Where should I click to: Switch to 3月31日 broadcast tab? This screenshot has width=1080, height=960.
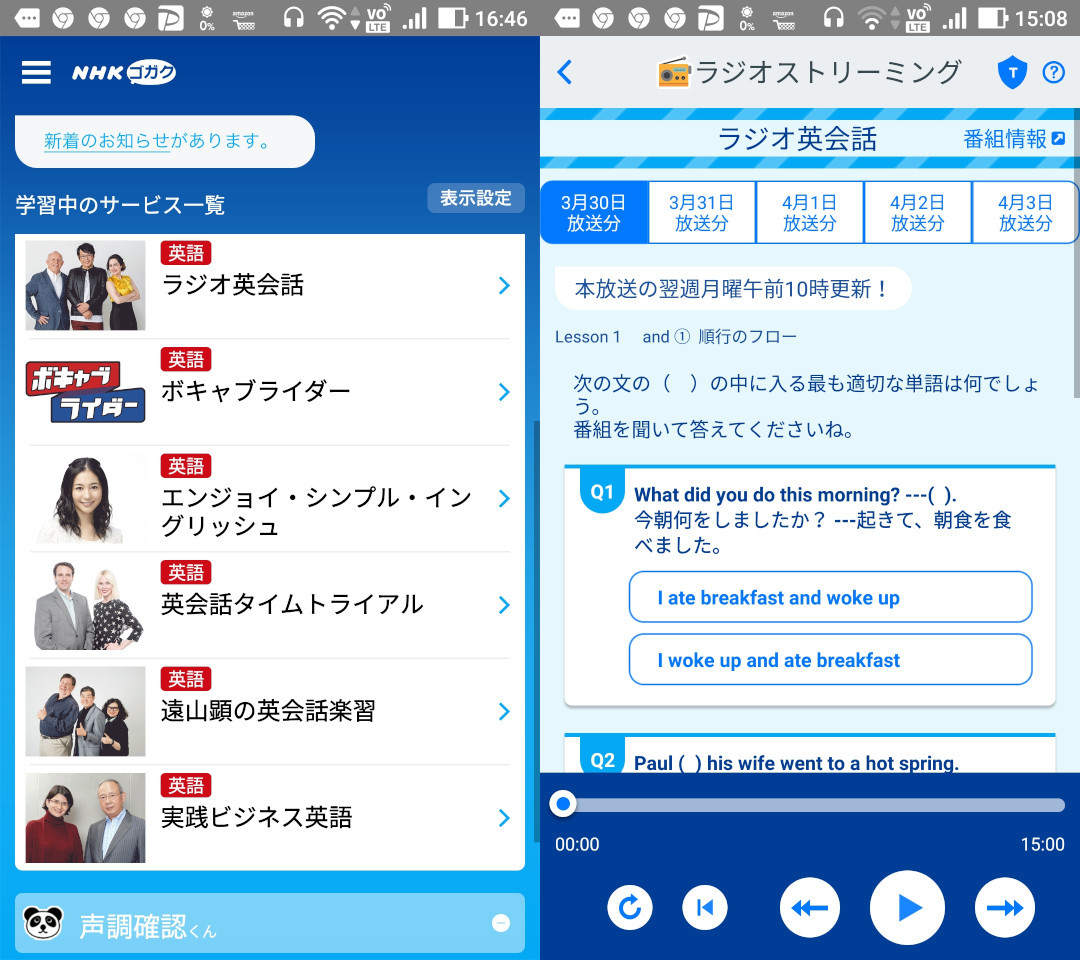pyautogui.click(x=702, y=213)
